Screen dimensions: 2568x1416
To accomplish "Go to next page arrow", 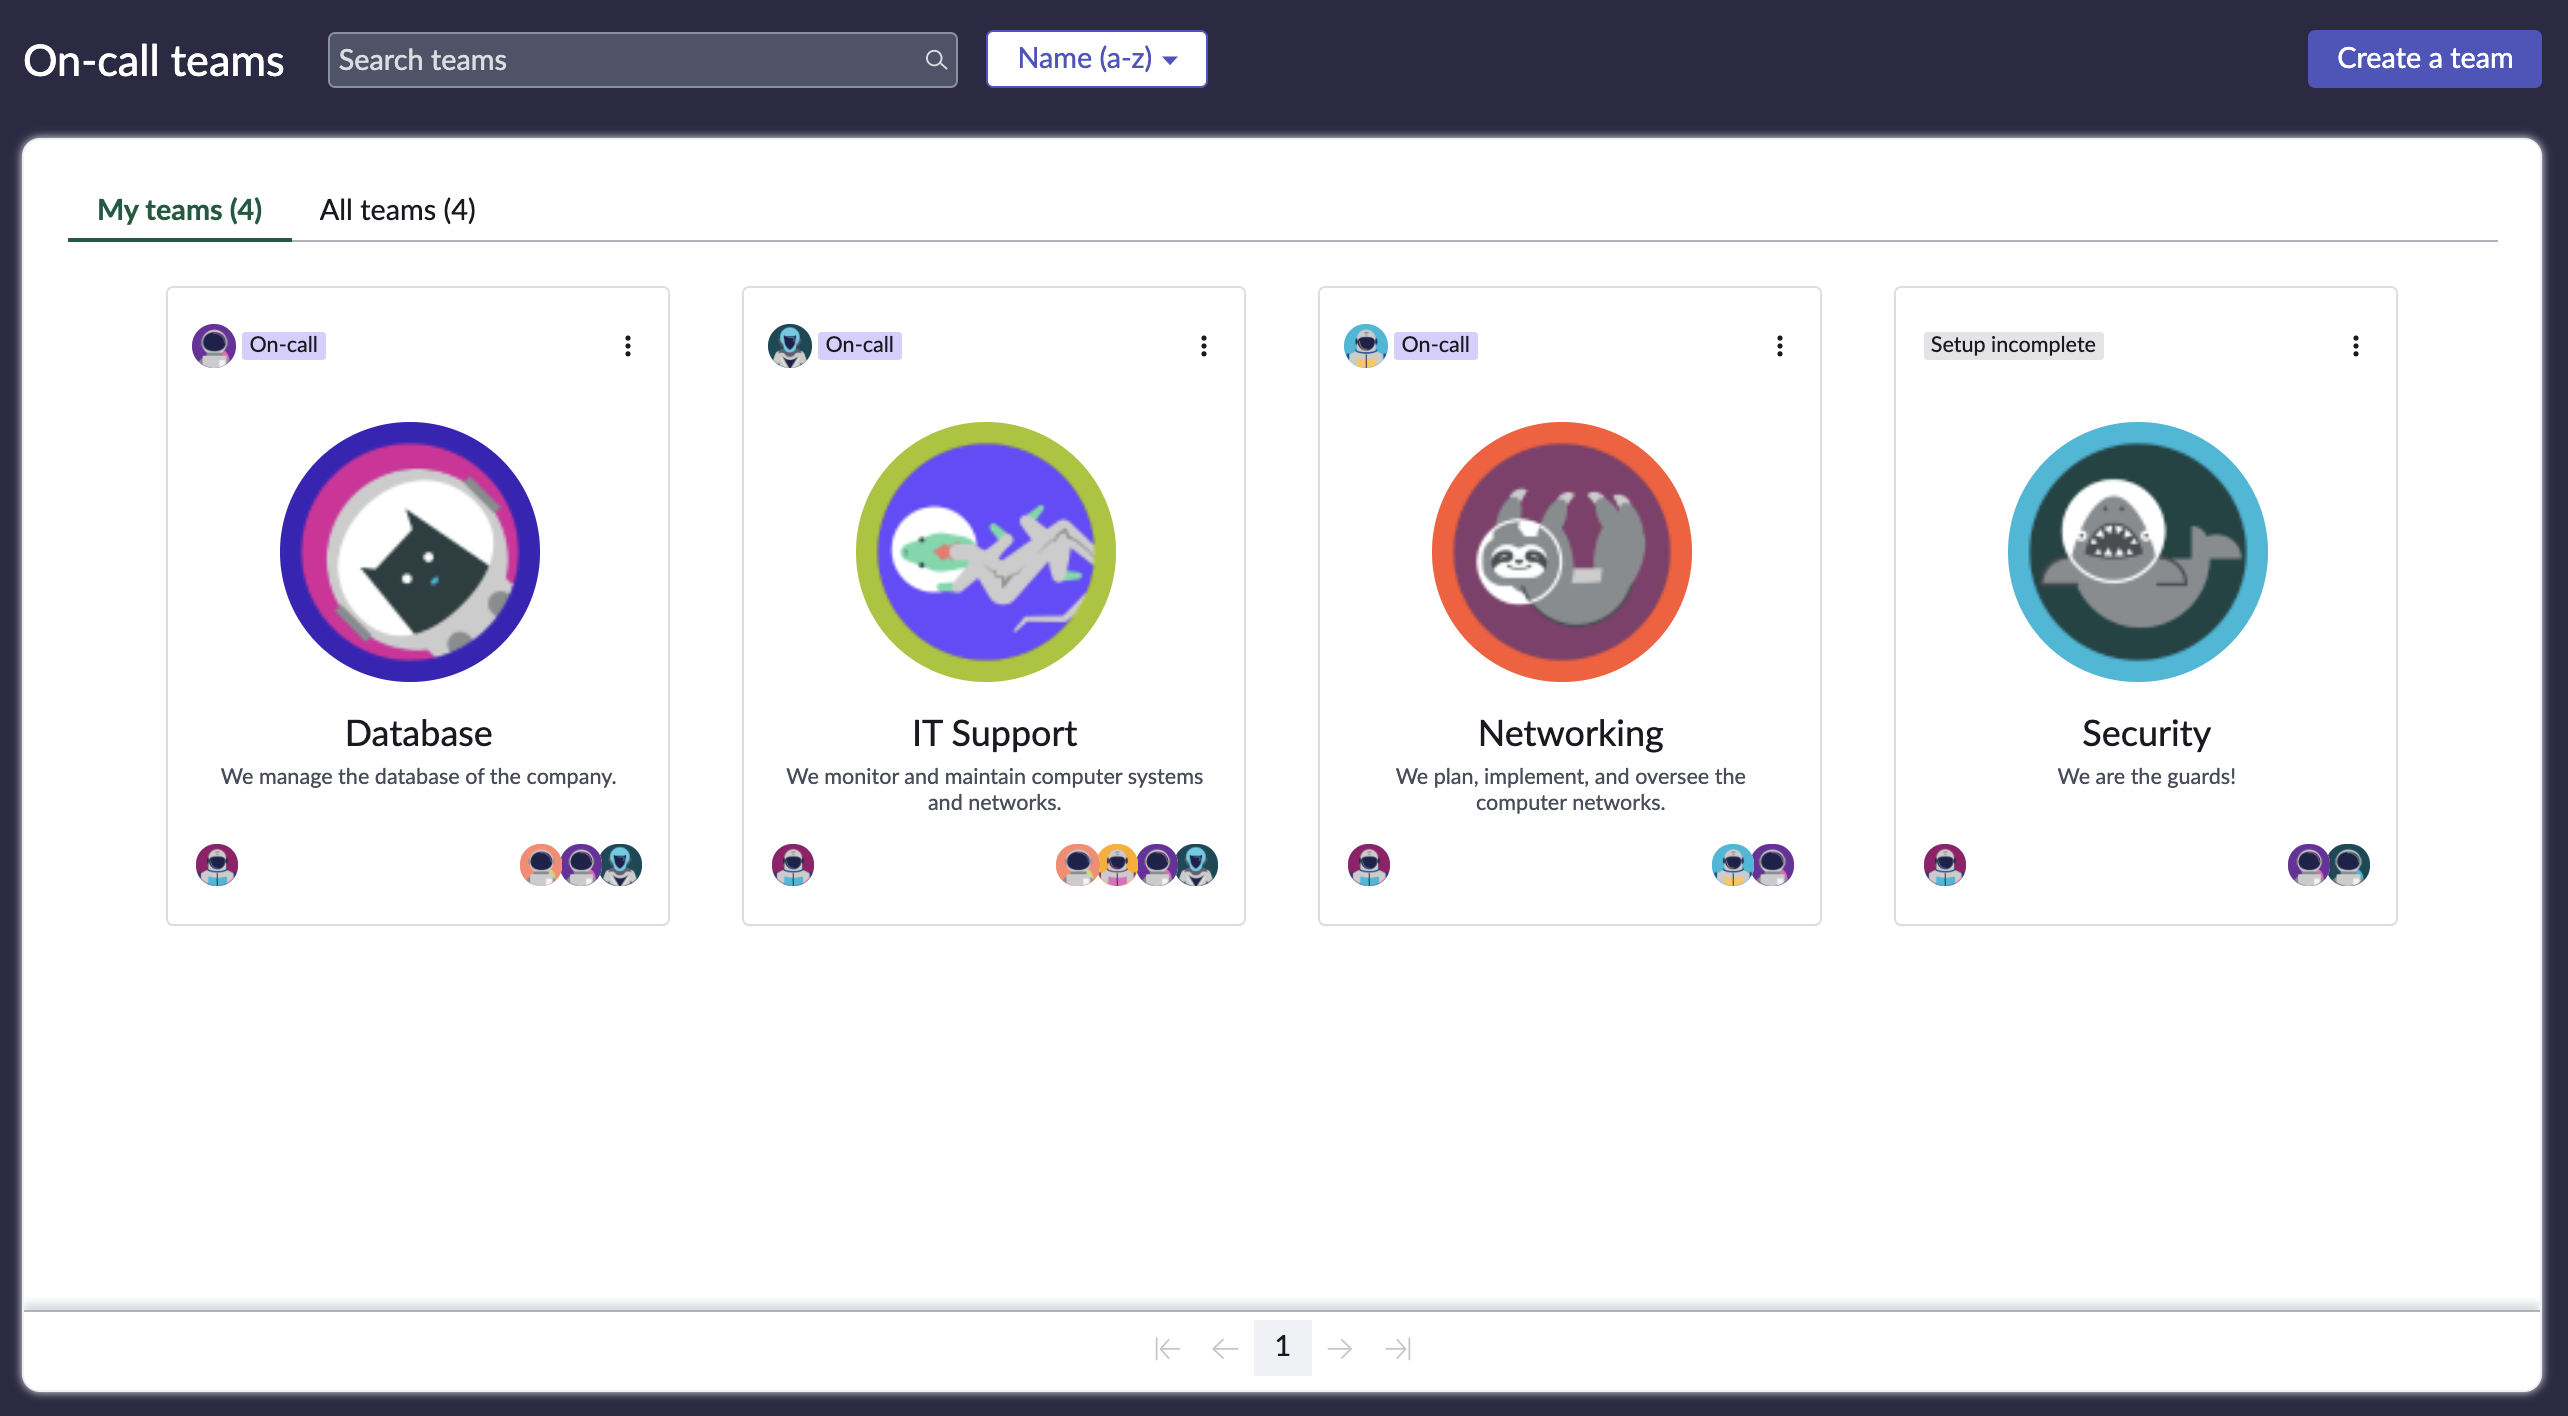I will click(x=1340, y=1348).
